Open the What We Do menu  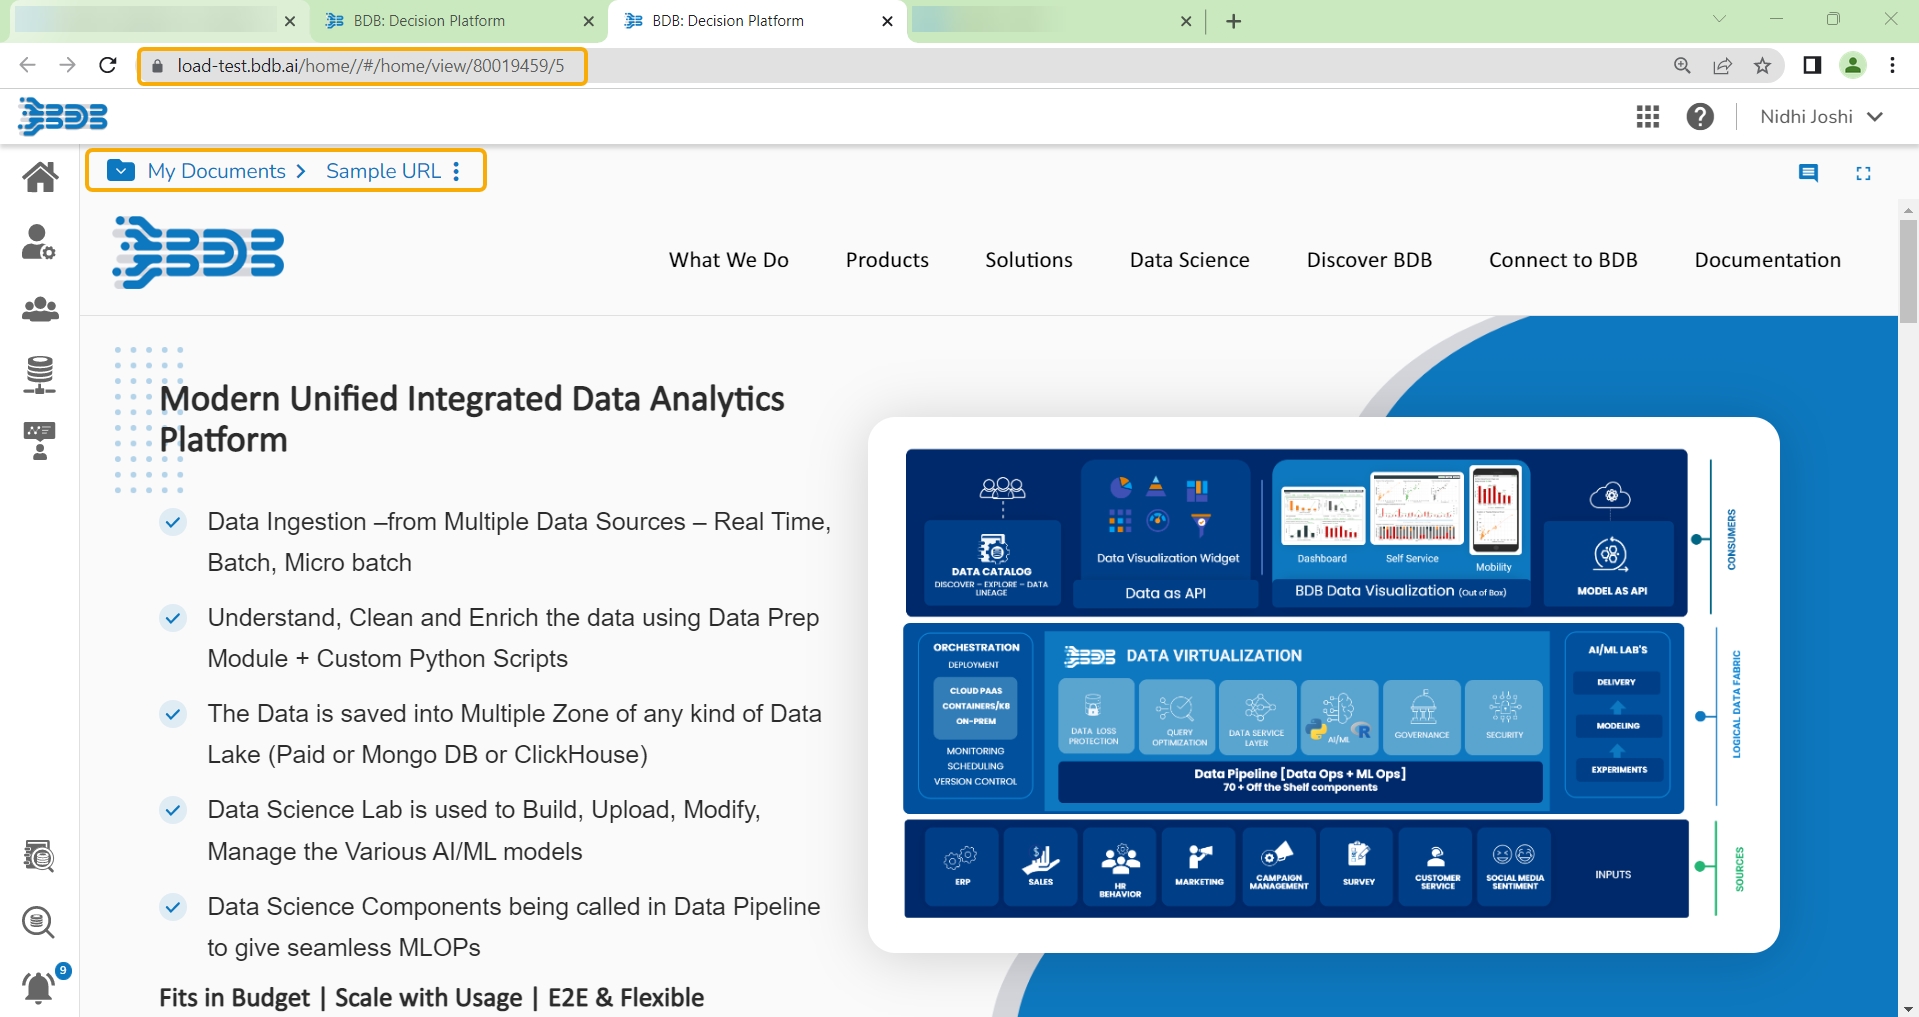[729, 260]
